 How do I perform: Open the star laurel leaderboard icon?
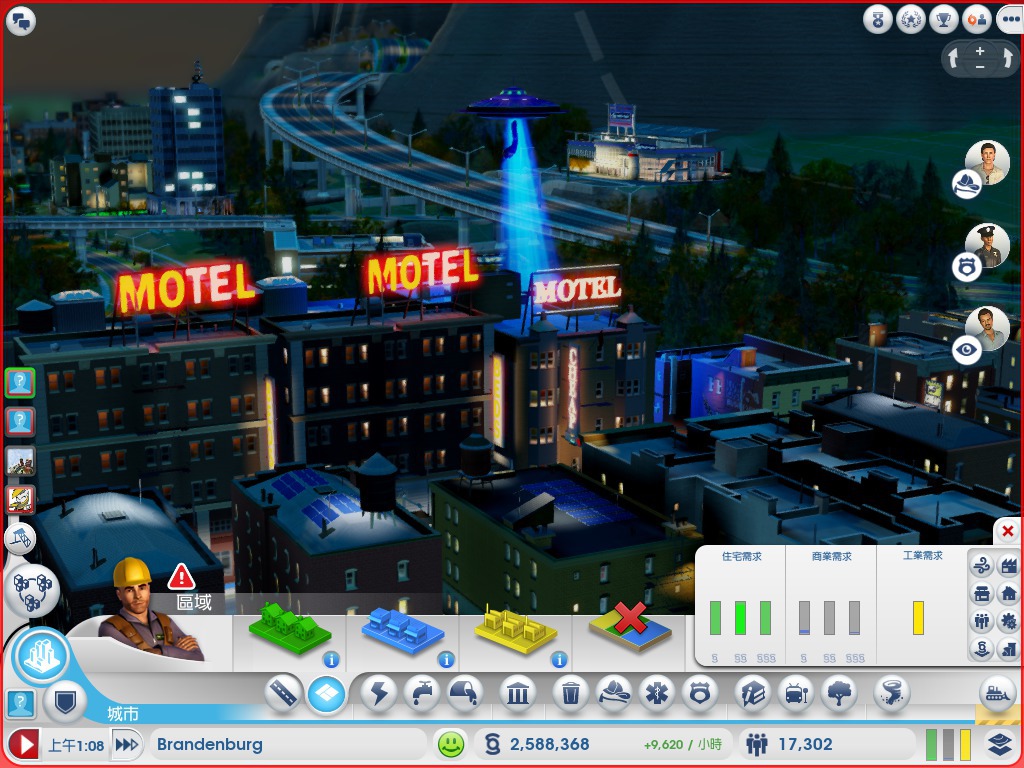[910, 20]
